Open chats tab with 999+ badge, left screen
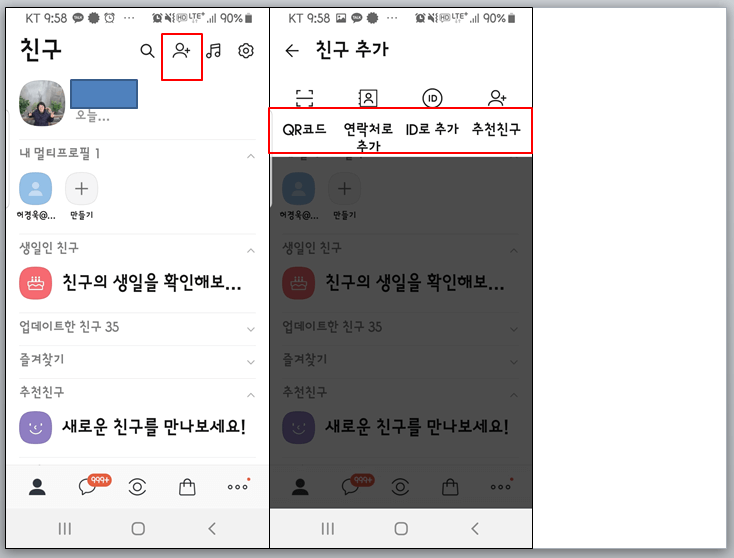This screenshot has width=734, height=558. click(94, 485)
